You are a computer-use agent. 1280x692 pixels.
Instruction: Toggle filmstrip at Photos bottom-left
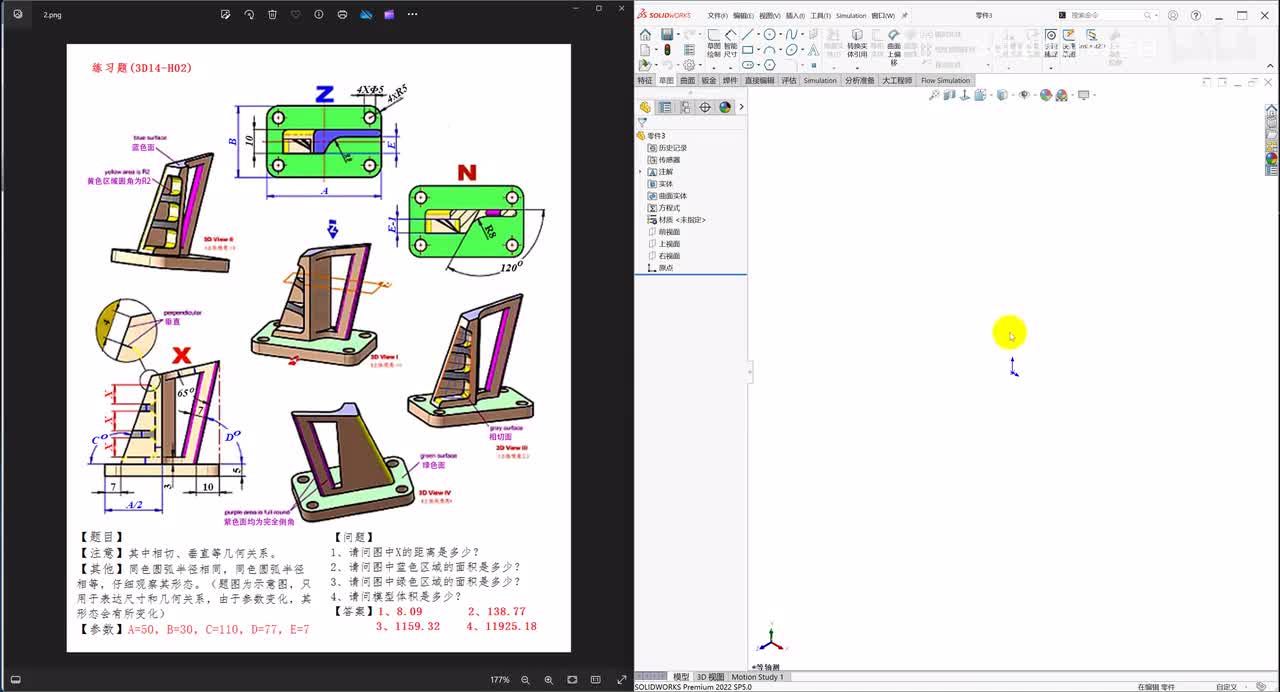(x=15, y=680)
